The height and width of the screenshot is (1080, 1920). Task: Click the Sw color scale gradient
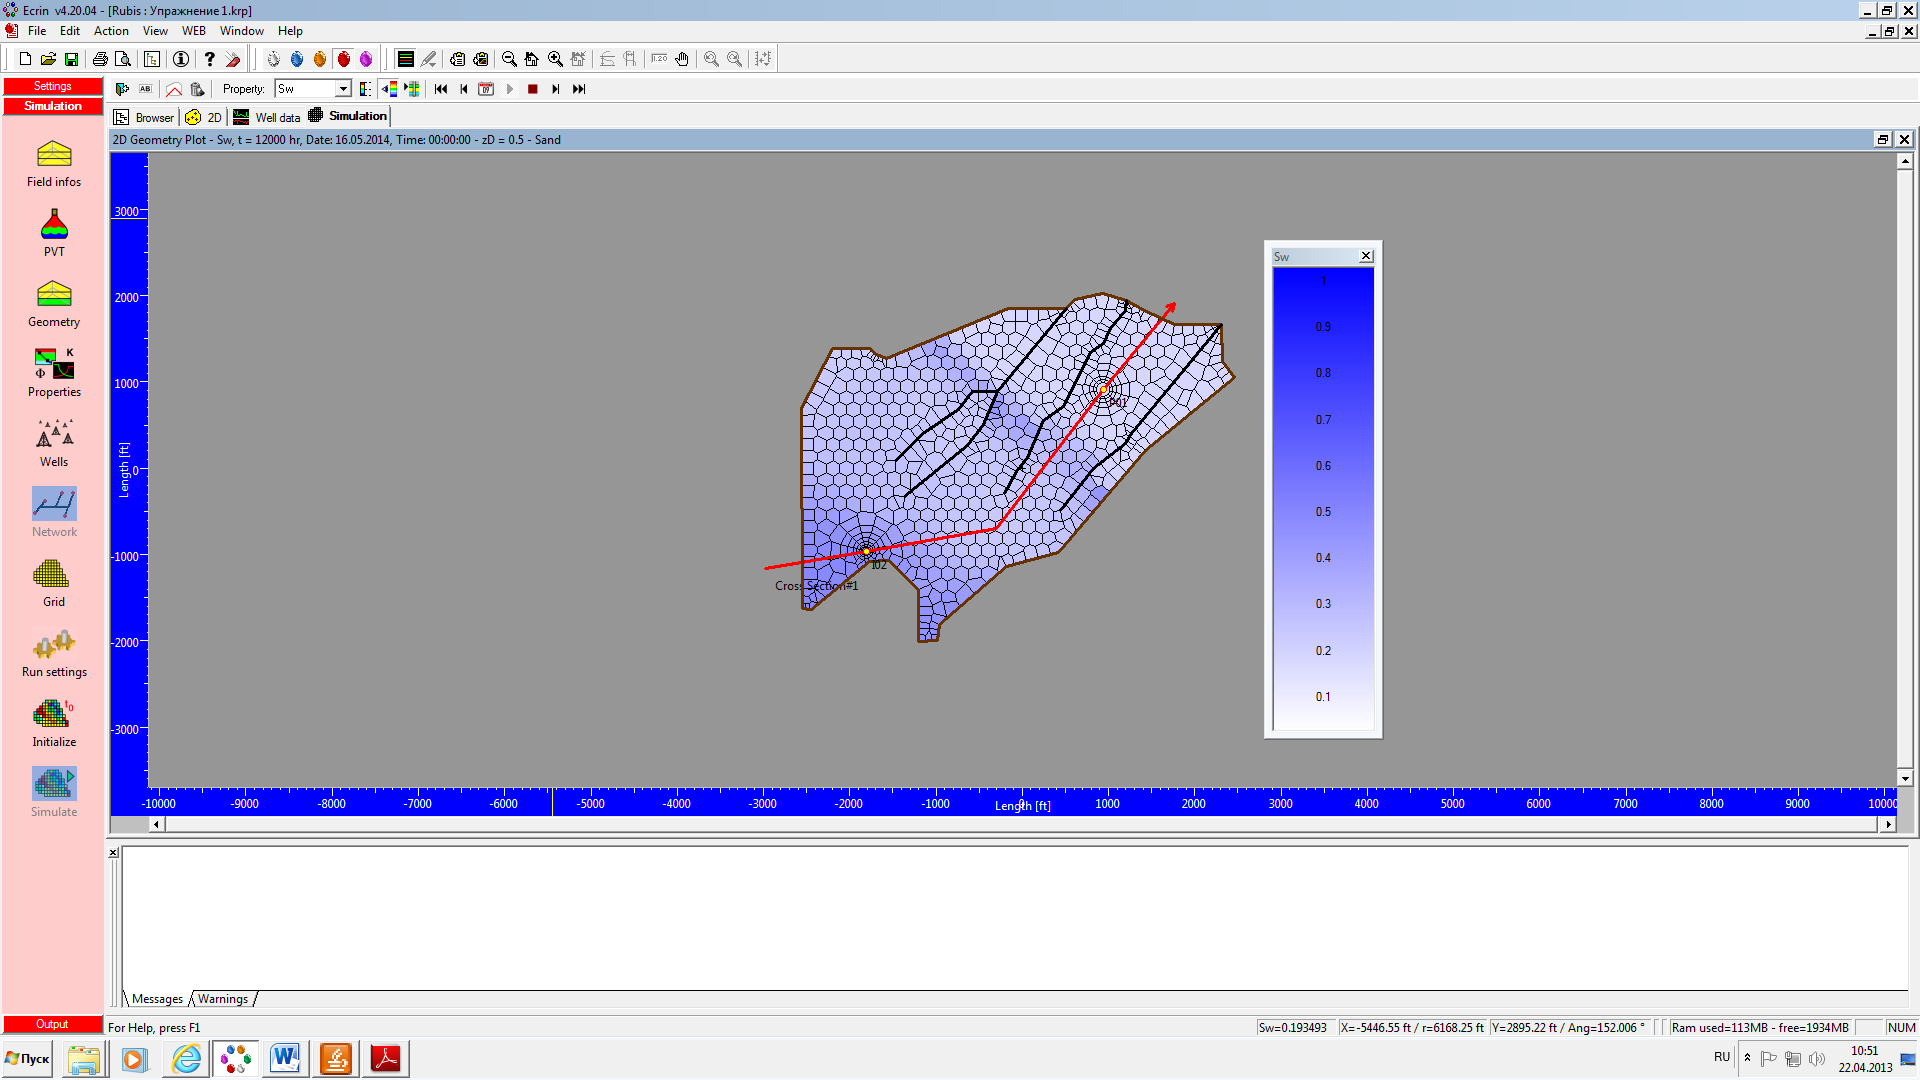pyautogui.click(x=1323, y=499)
